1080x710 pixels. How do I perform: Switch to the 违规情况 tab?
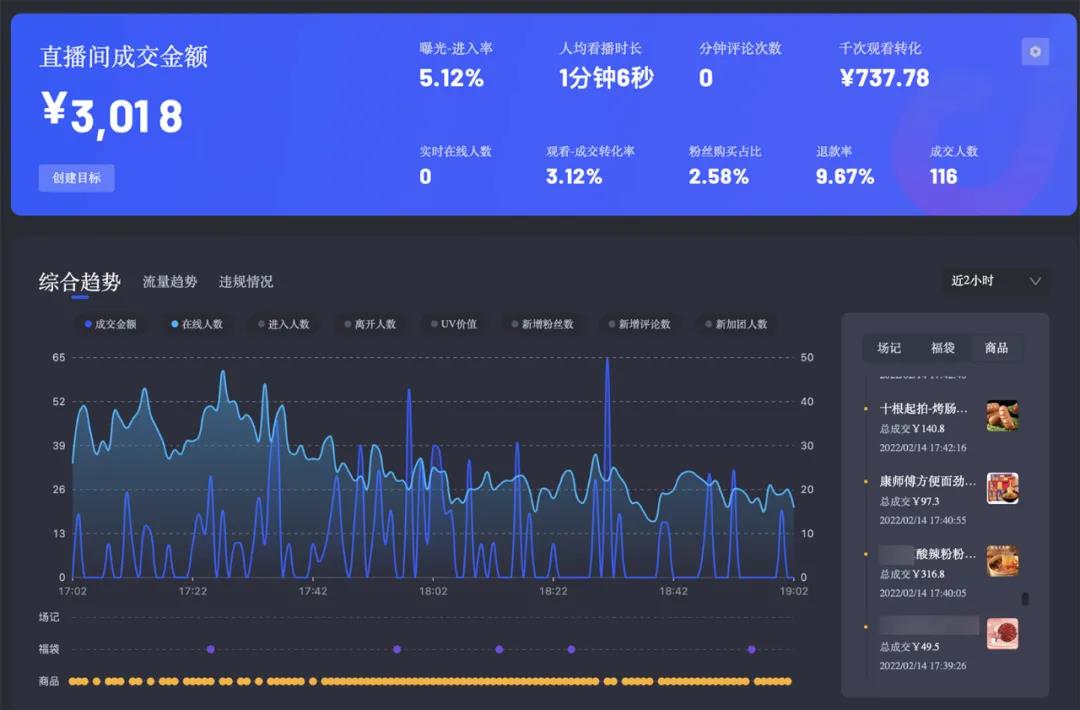246,282
